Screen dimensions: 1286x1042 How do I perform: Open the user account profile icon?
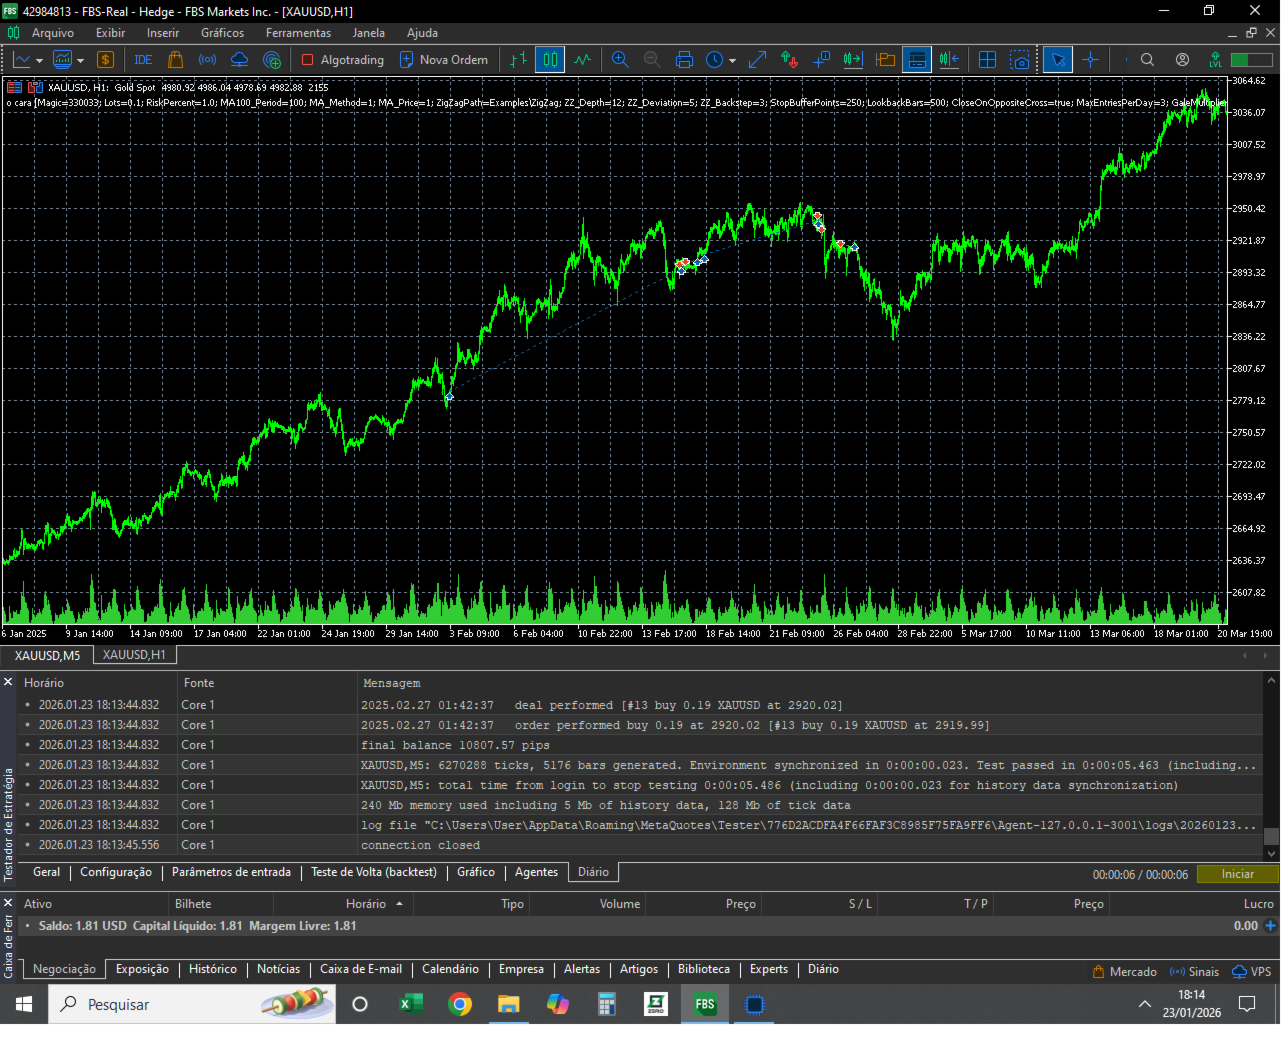pyautogui.click(x=1182, y=60)
